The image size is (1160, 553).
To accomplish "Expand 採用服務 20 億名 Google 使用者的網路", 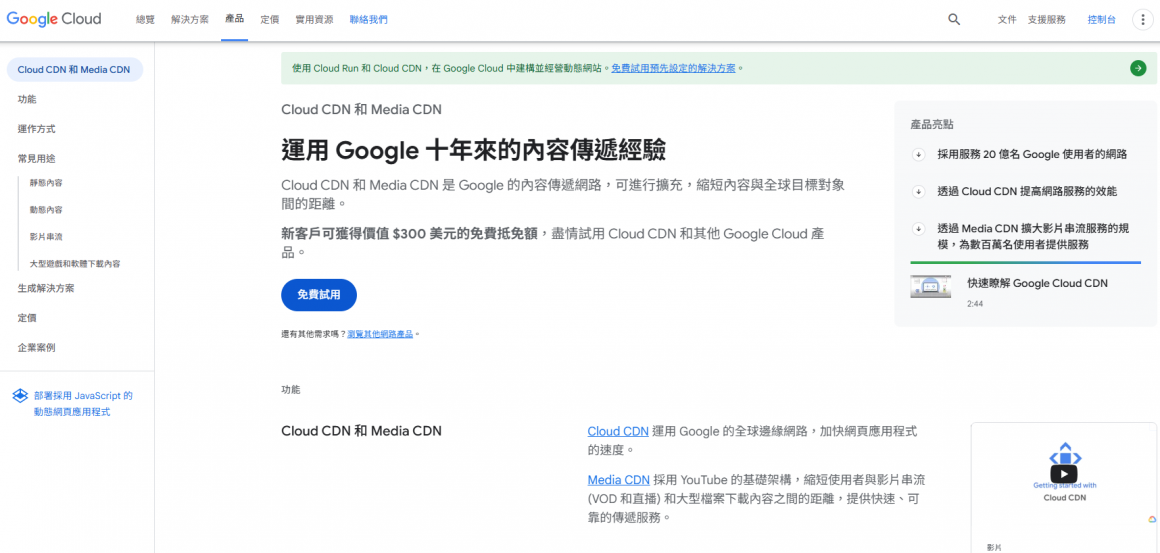I will pos(919,154).
